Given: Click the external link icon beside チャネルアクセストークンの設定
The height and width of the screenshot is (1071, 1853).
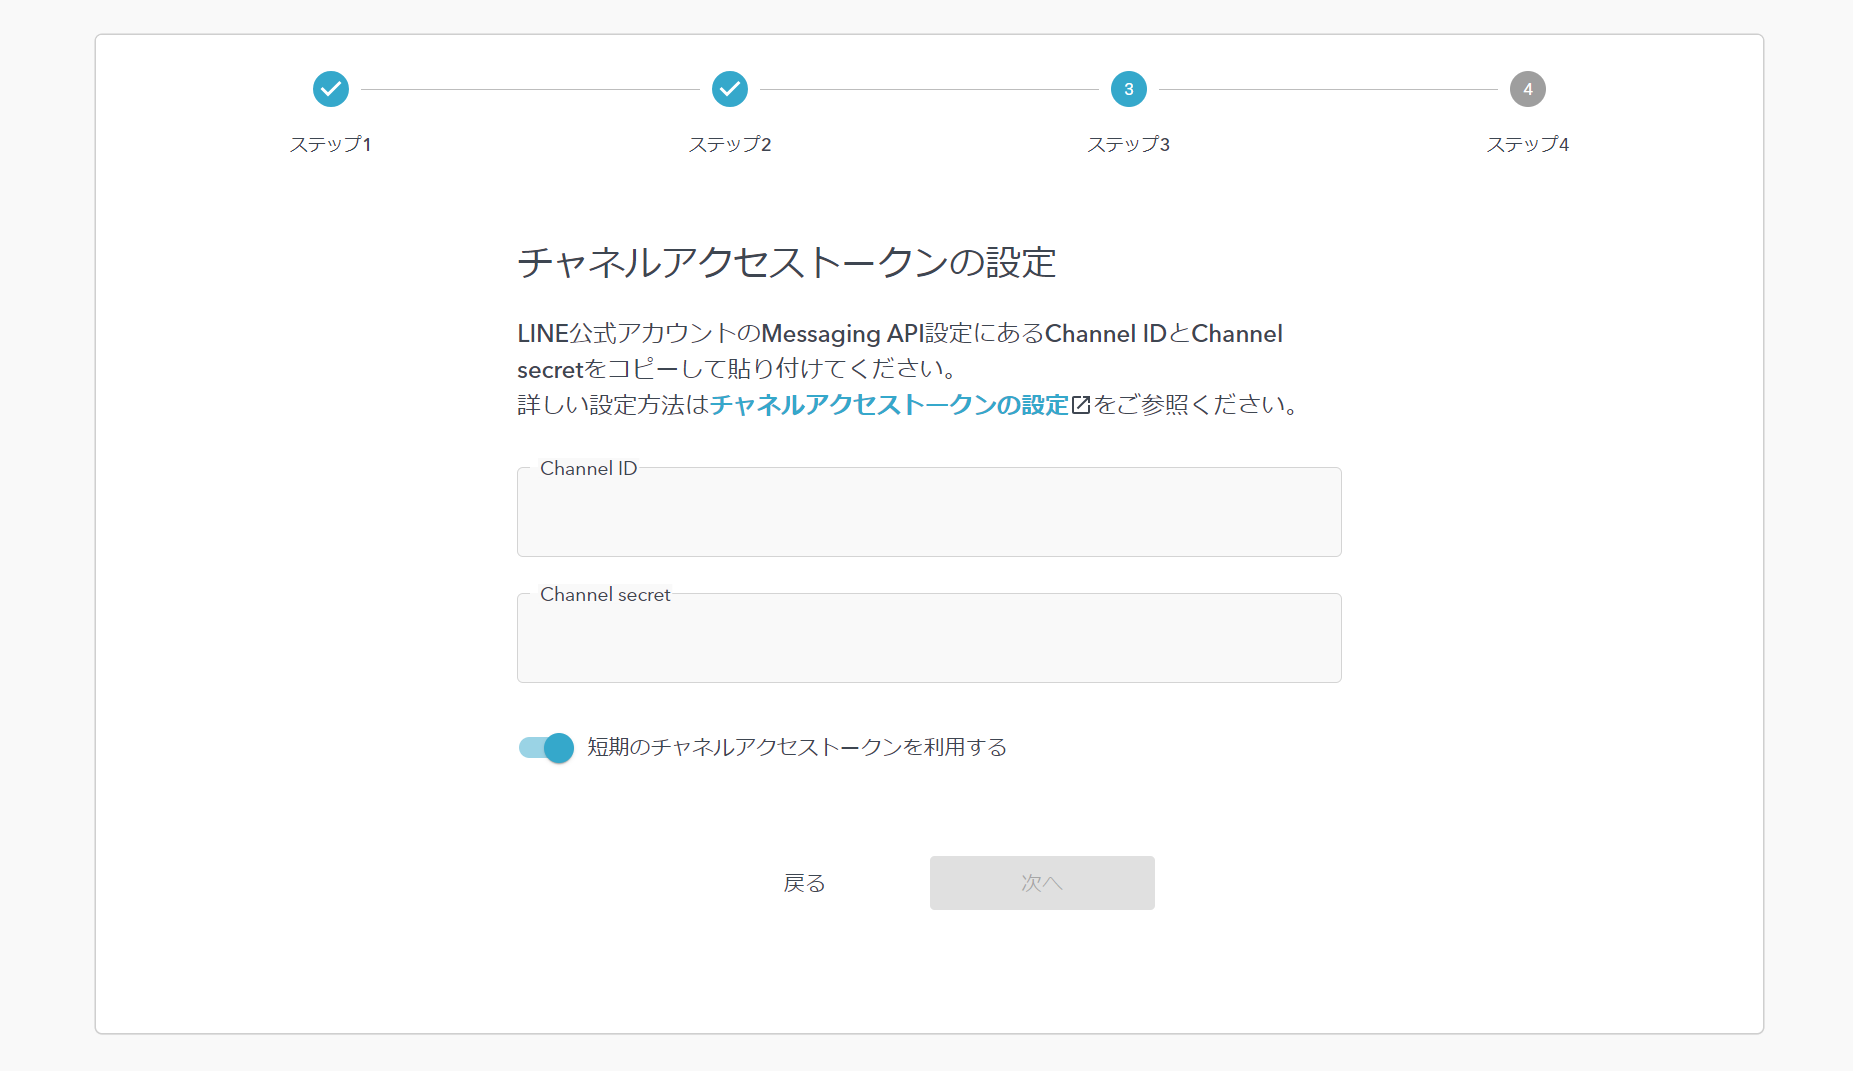Looking at the screenshot, I should tap(1081, 405).
